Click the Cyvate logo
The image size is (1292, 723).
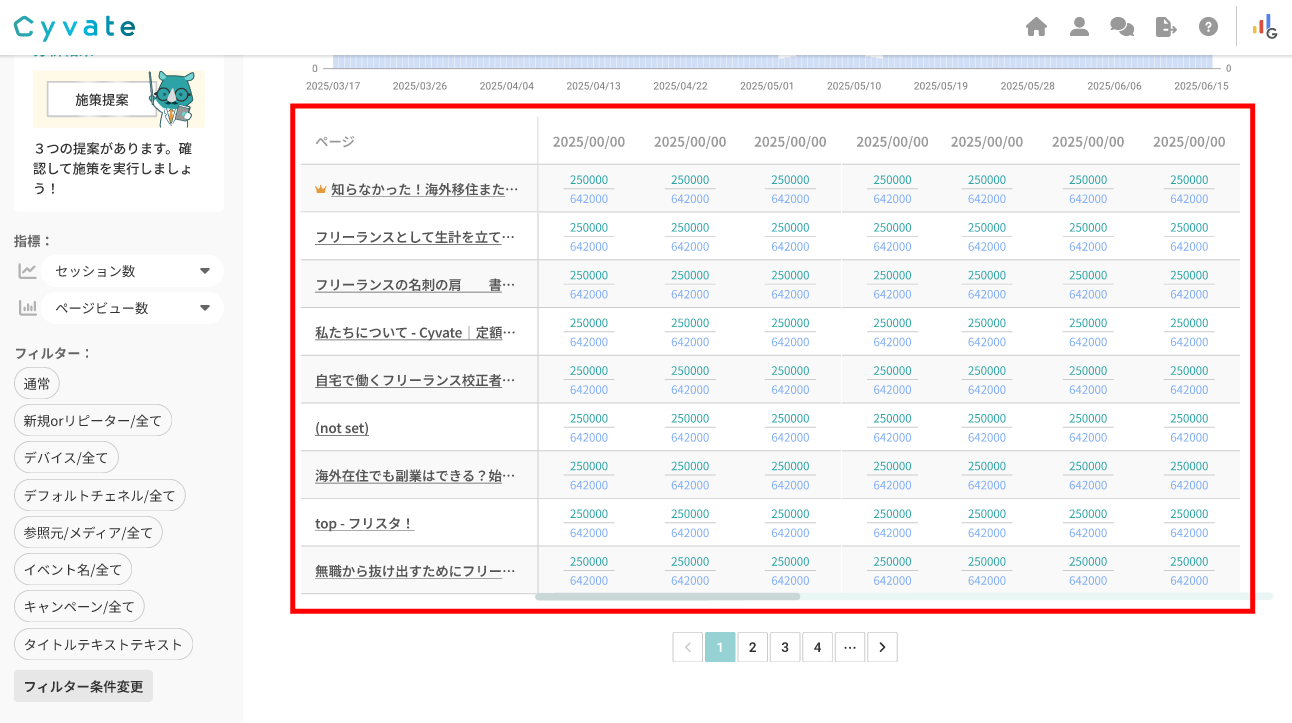tap(75, 27)
